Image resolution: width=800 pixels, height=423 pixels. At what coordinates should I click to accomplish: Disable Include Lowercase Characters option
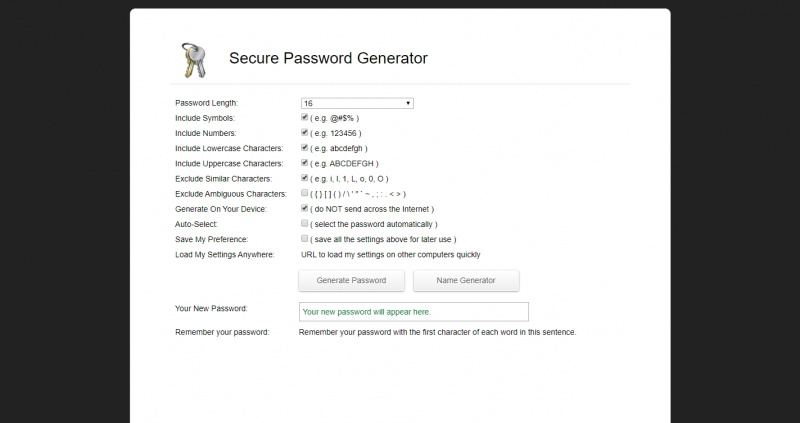[304, 147]
